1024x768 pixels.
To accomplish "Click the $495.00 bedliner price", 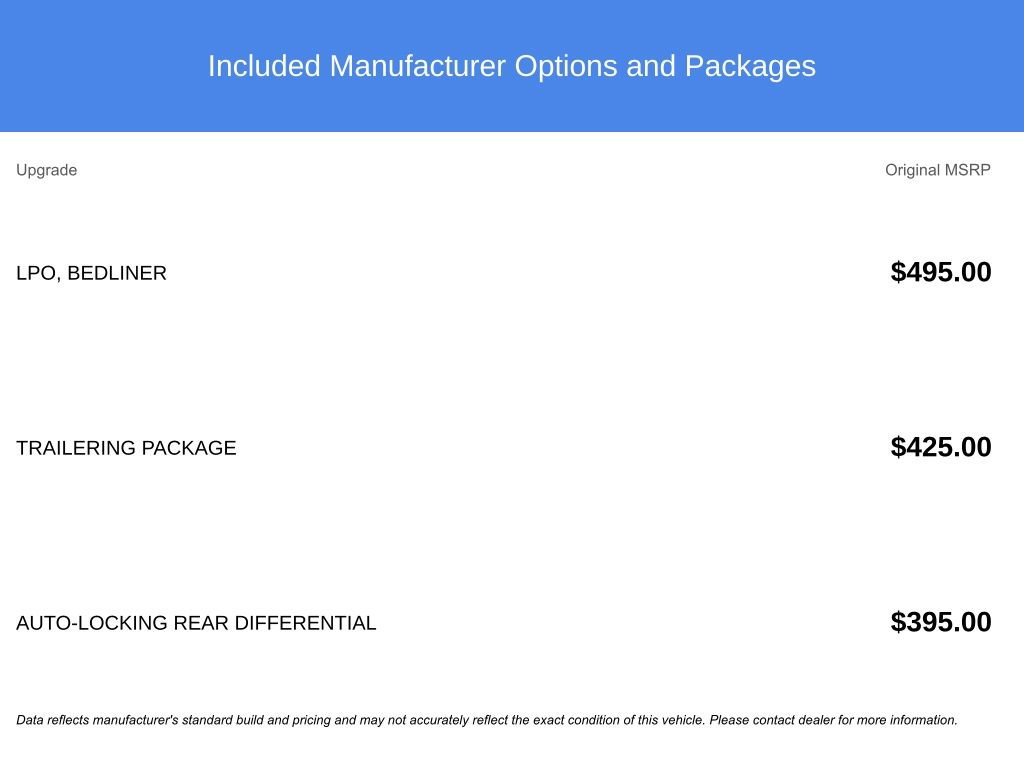I will (x=940, y=272).
